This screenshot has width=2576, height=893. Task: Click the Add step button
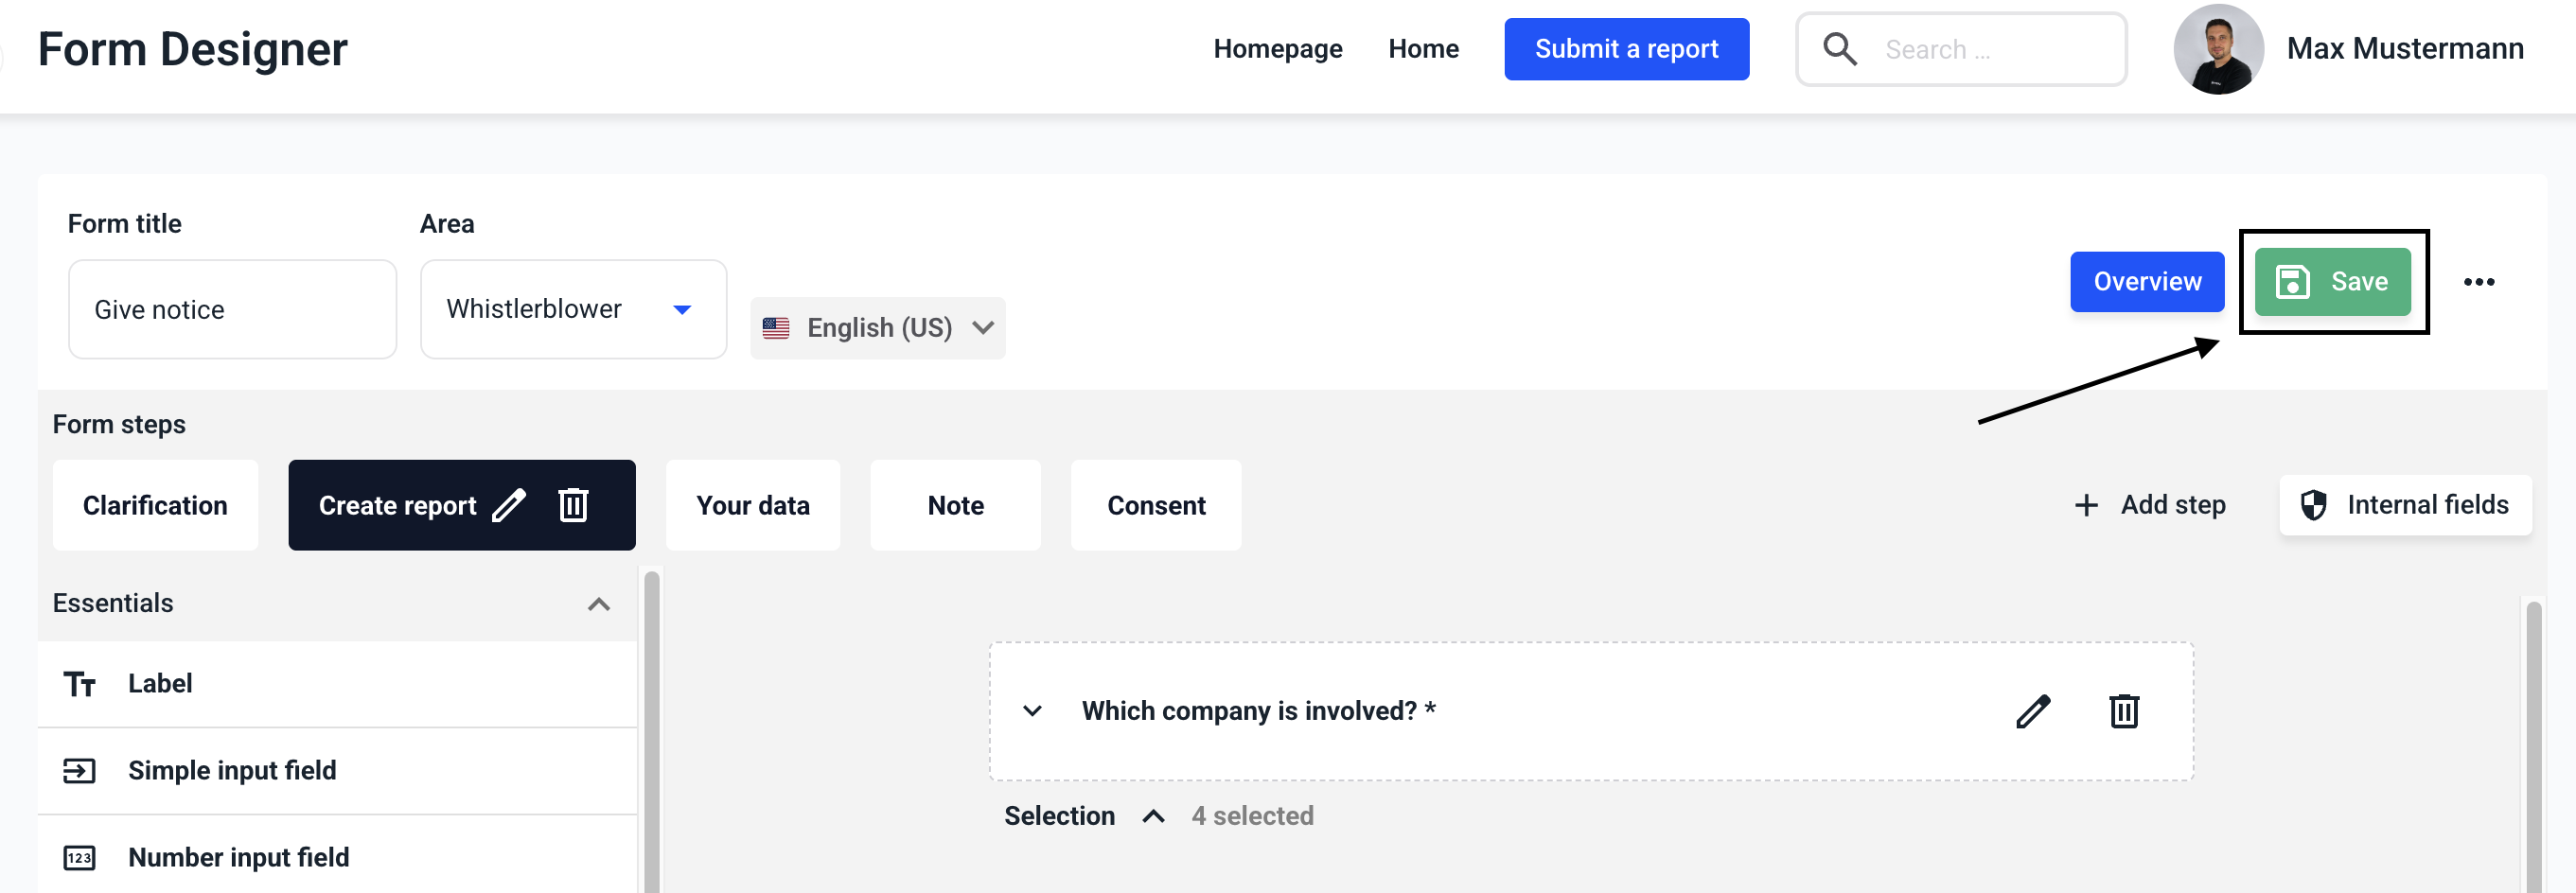click(x=2150, y=505)
